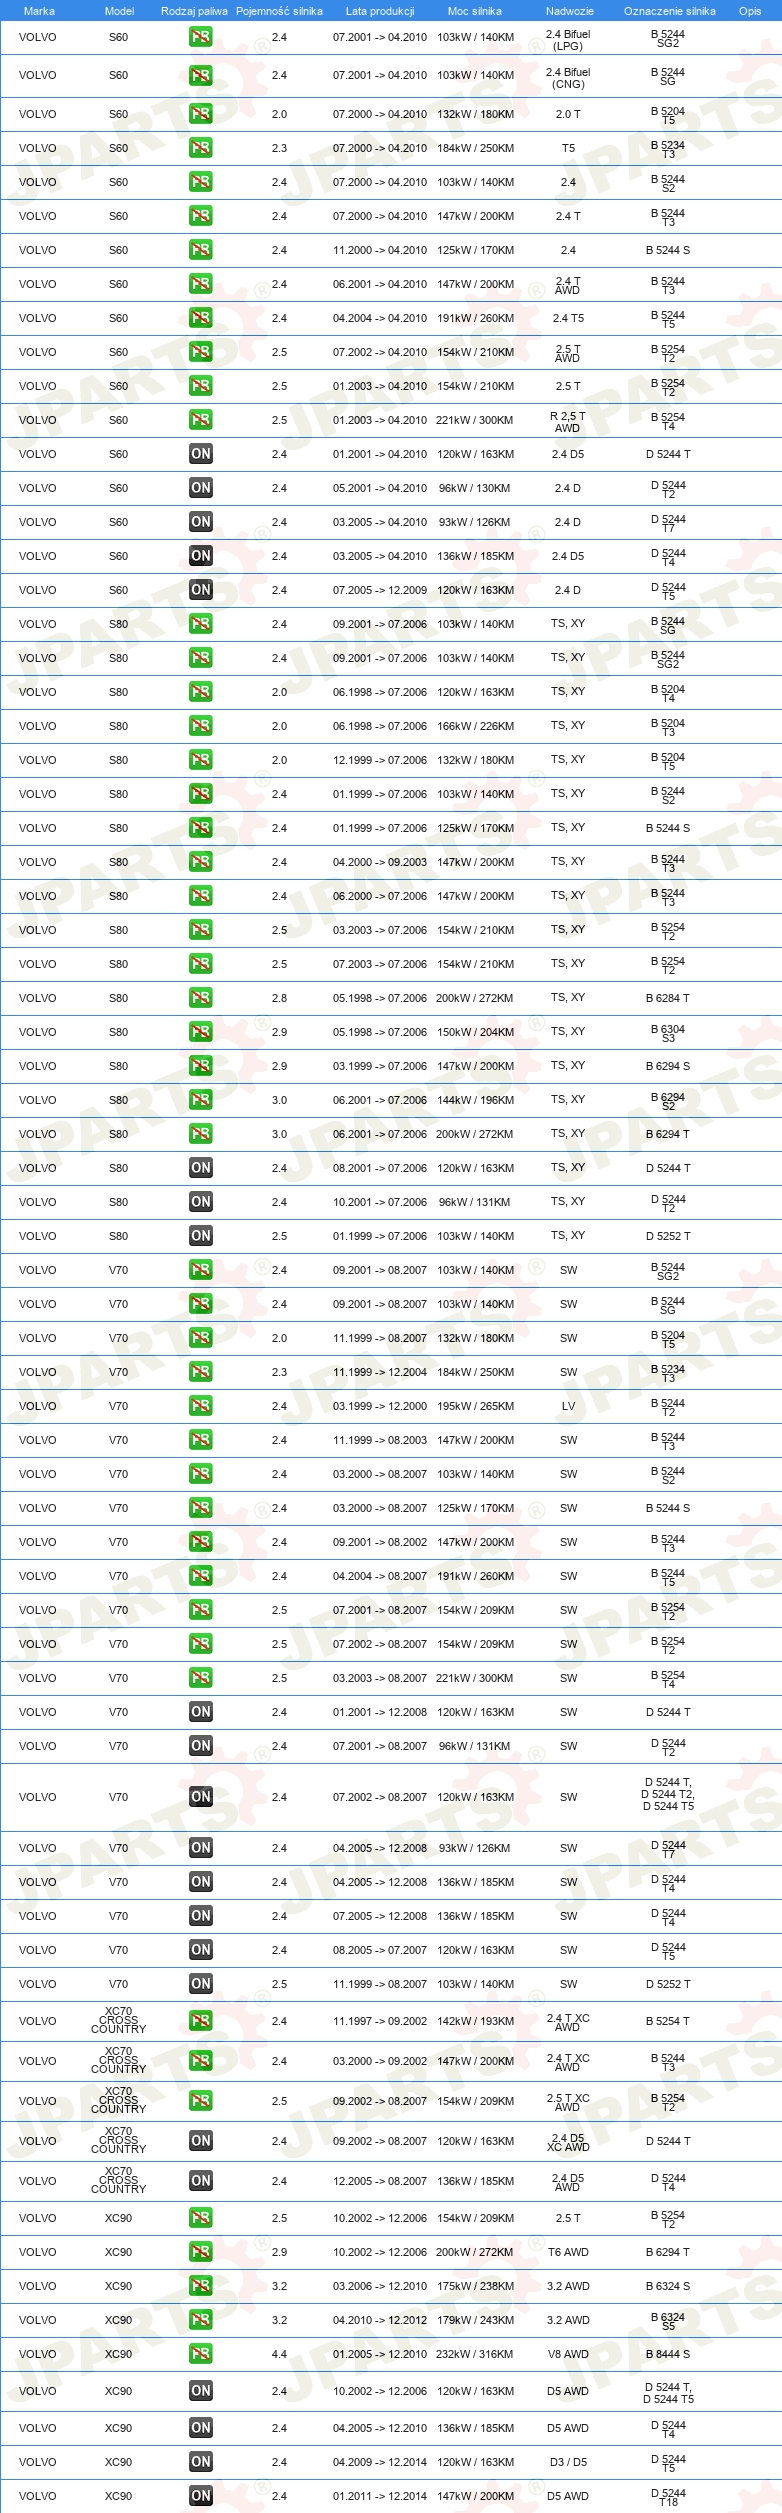Select the B 8444 S engine code
This screenshot has width=782, height=2513.
point(668,2354)
